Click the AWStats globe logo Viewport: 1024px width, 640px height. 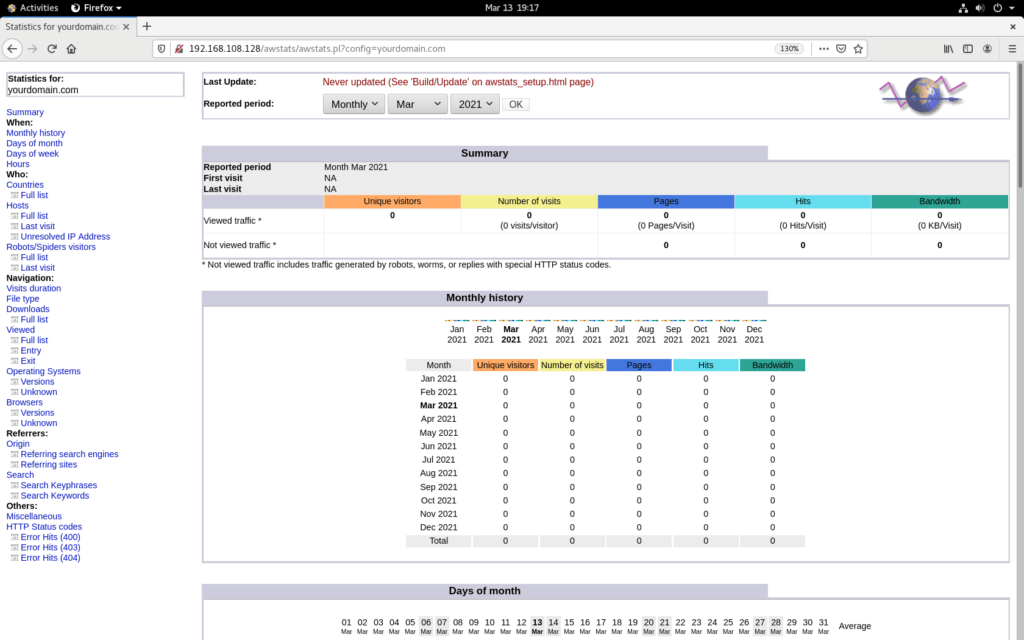[922, 95]
